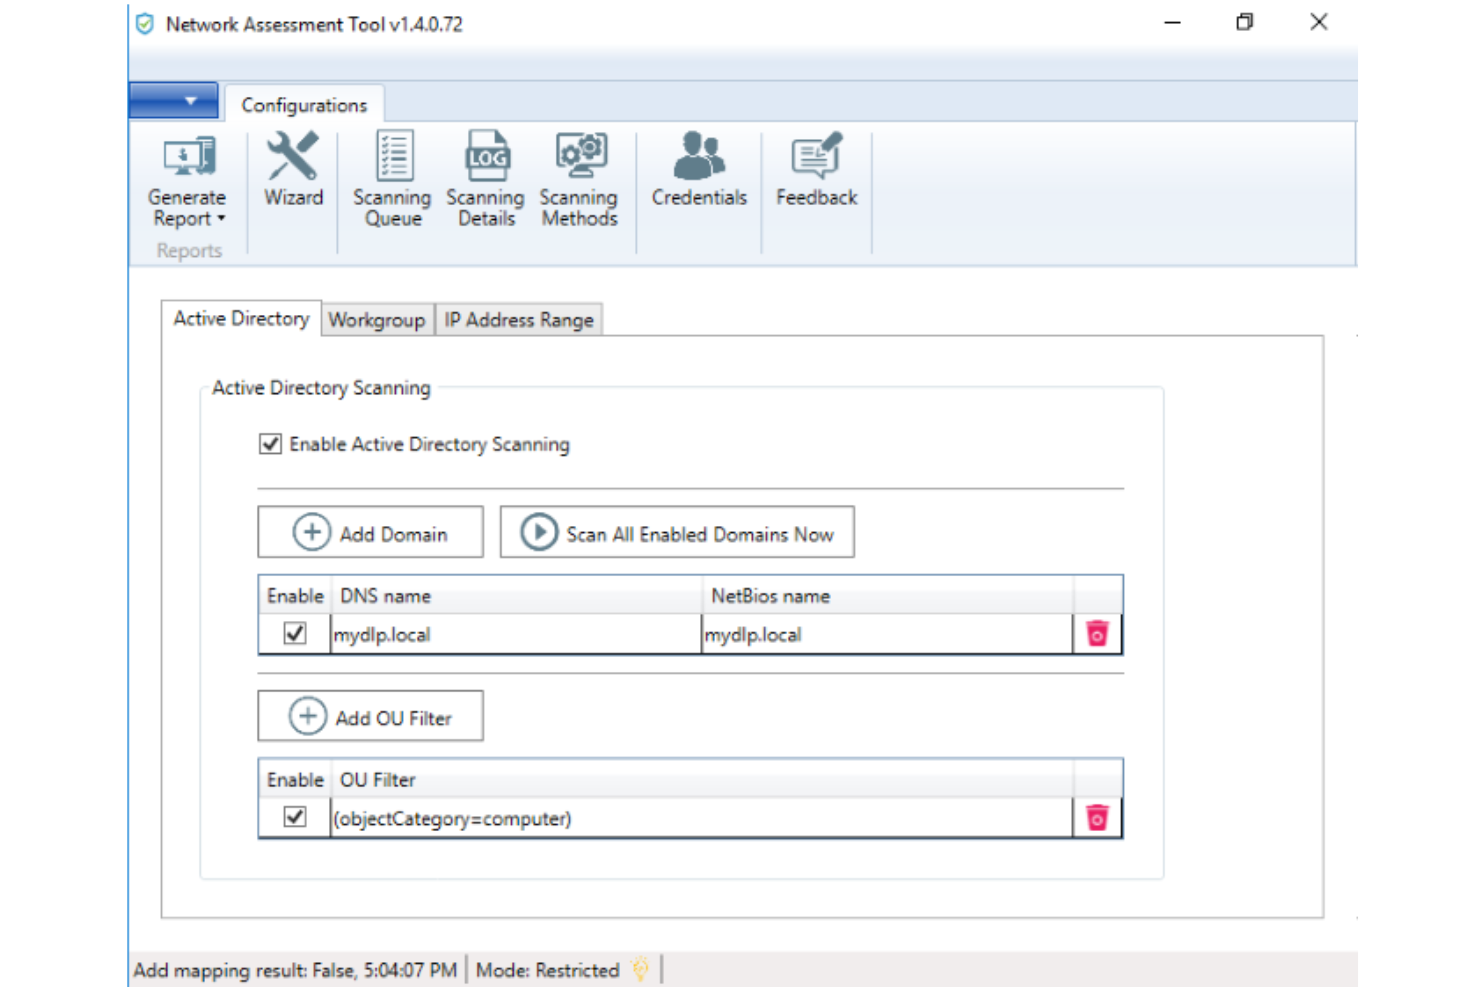Viewport: 1480px width, 987px height.
Task: Toggle Enable Active Directory Scanning checkbox
Action: point(270,444)
